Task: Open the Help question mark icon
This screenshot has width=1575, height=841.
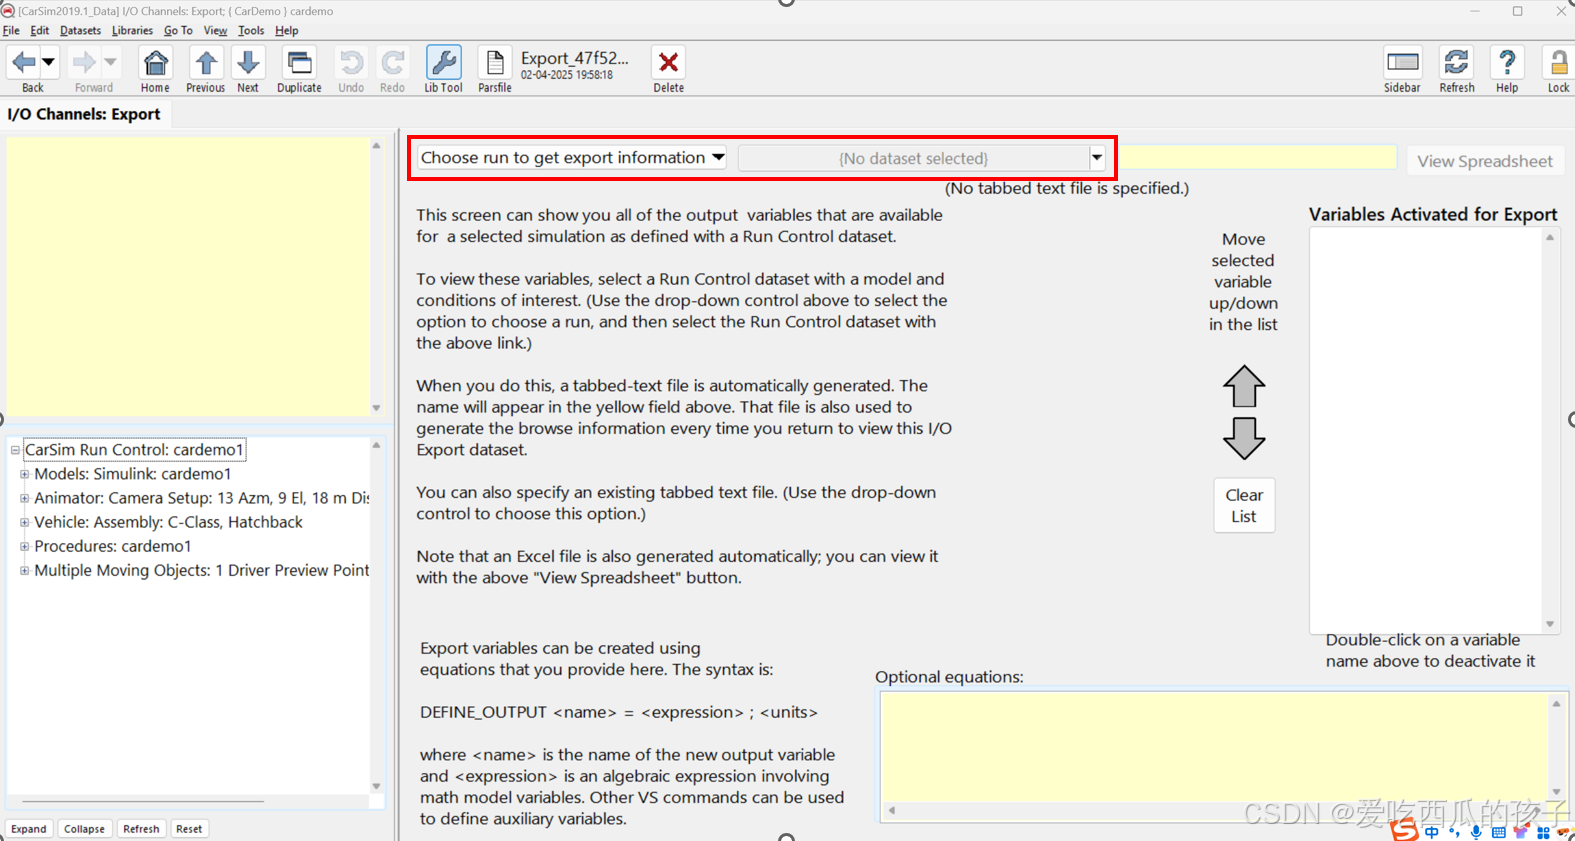Action: [1507, 62]
